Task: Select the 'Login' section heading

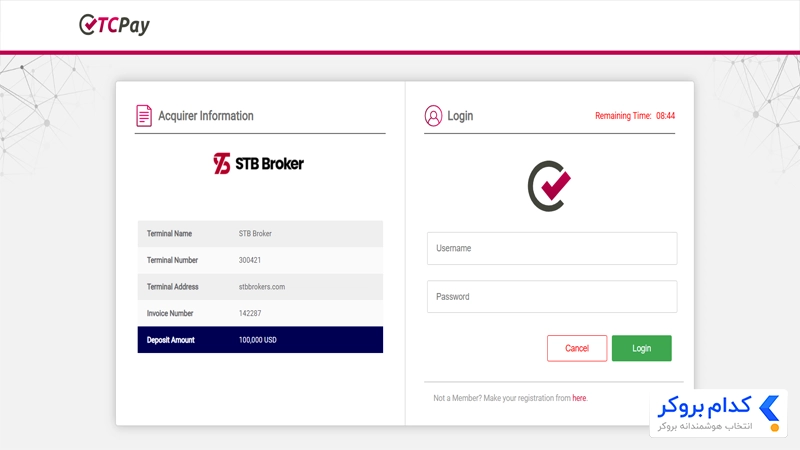Action: pos(460,116)
